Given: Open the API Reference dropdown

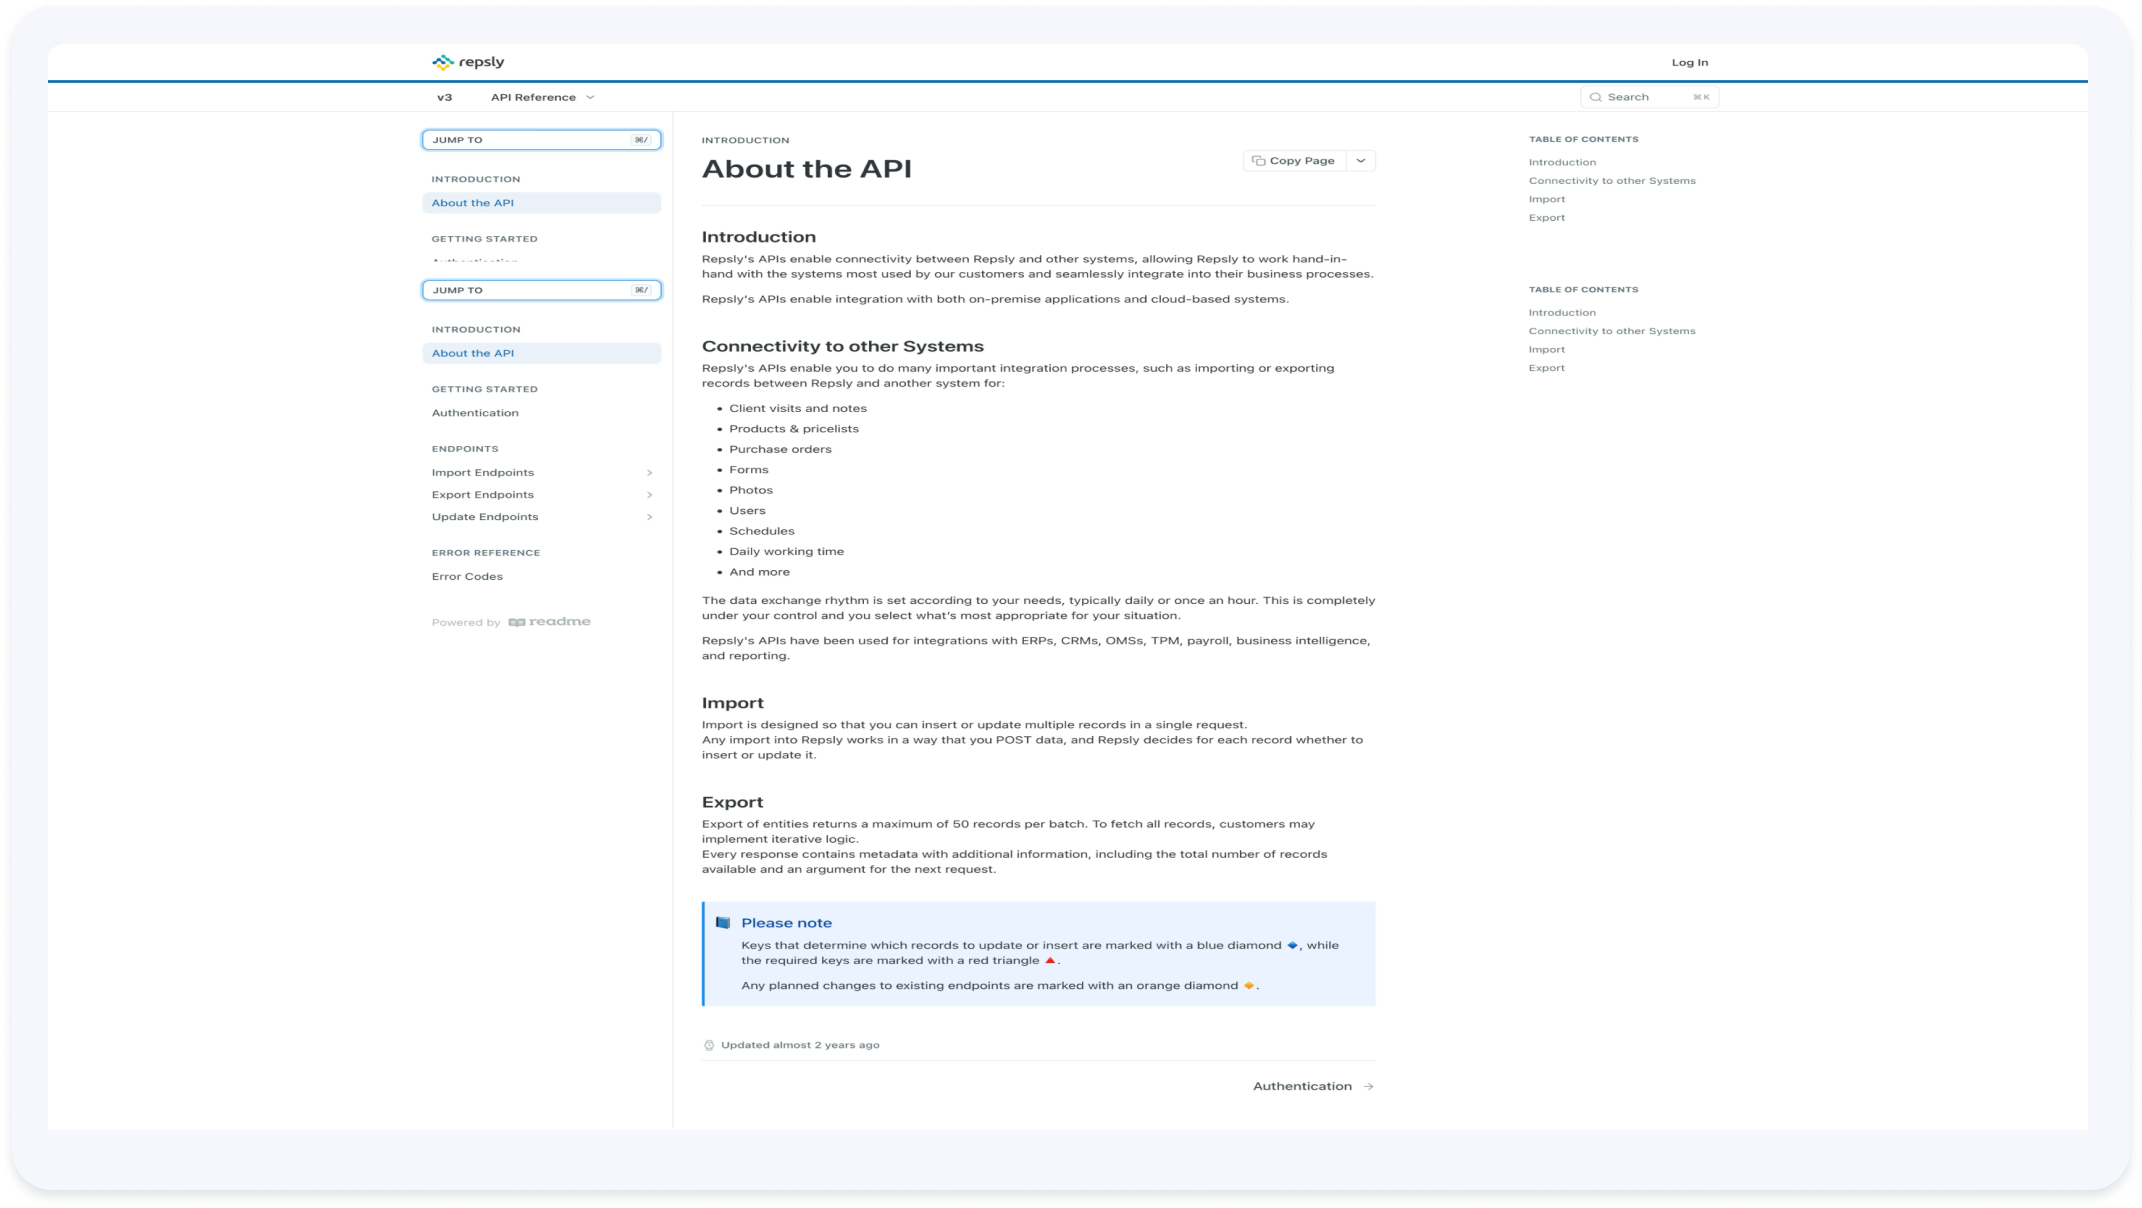Looking at the screenshot, I should (x=542, y=97).
